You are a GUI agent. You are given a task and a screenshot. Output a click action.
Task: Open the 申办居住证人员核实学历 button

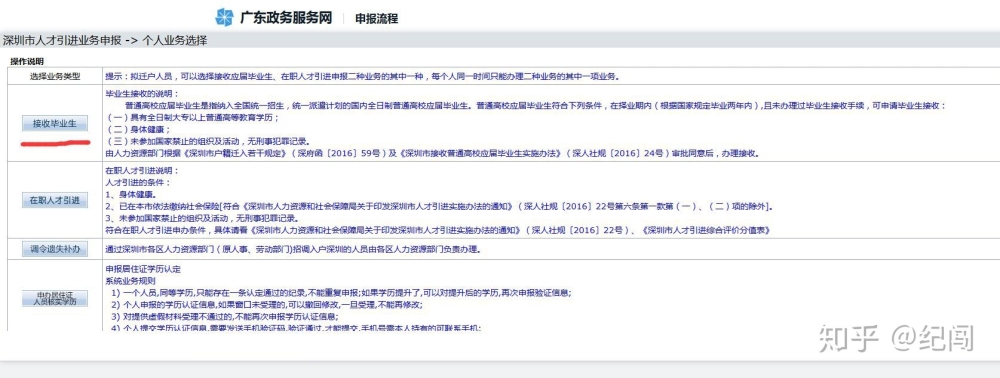click(54, 298)
